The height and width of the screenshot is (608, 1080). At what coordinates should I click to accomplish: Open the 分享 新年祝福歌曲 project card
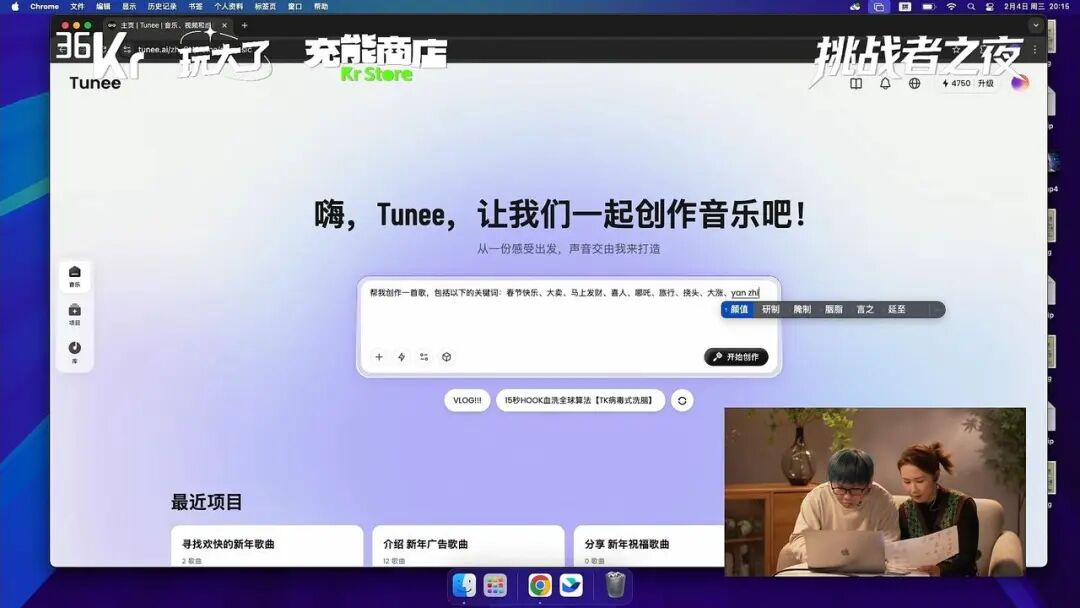click(649, 547)
